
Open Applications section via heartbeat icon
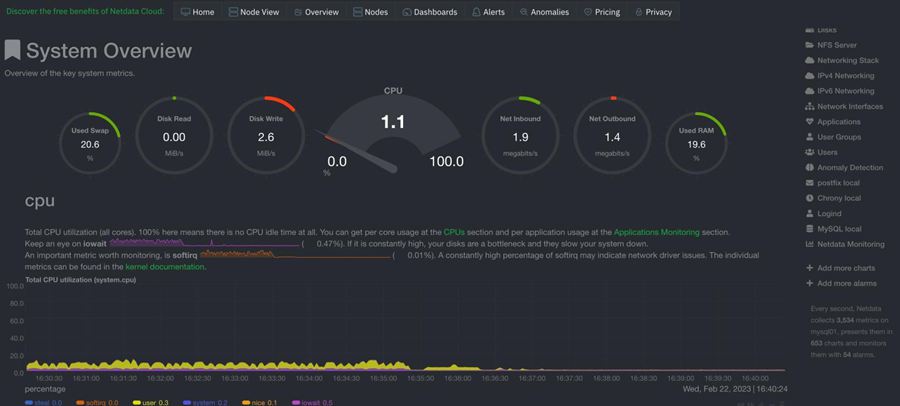click(x=809, y=122)
